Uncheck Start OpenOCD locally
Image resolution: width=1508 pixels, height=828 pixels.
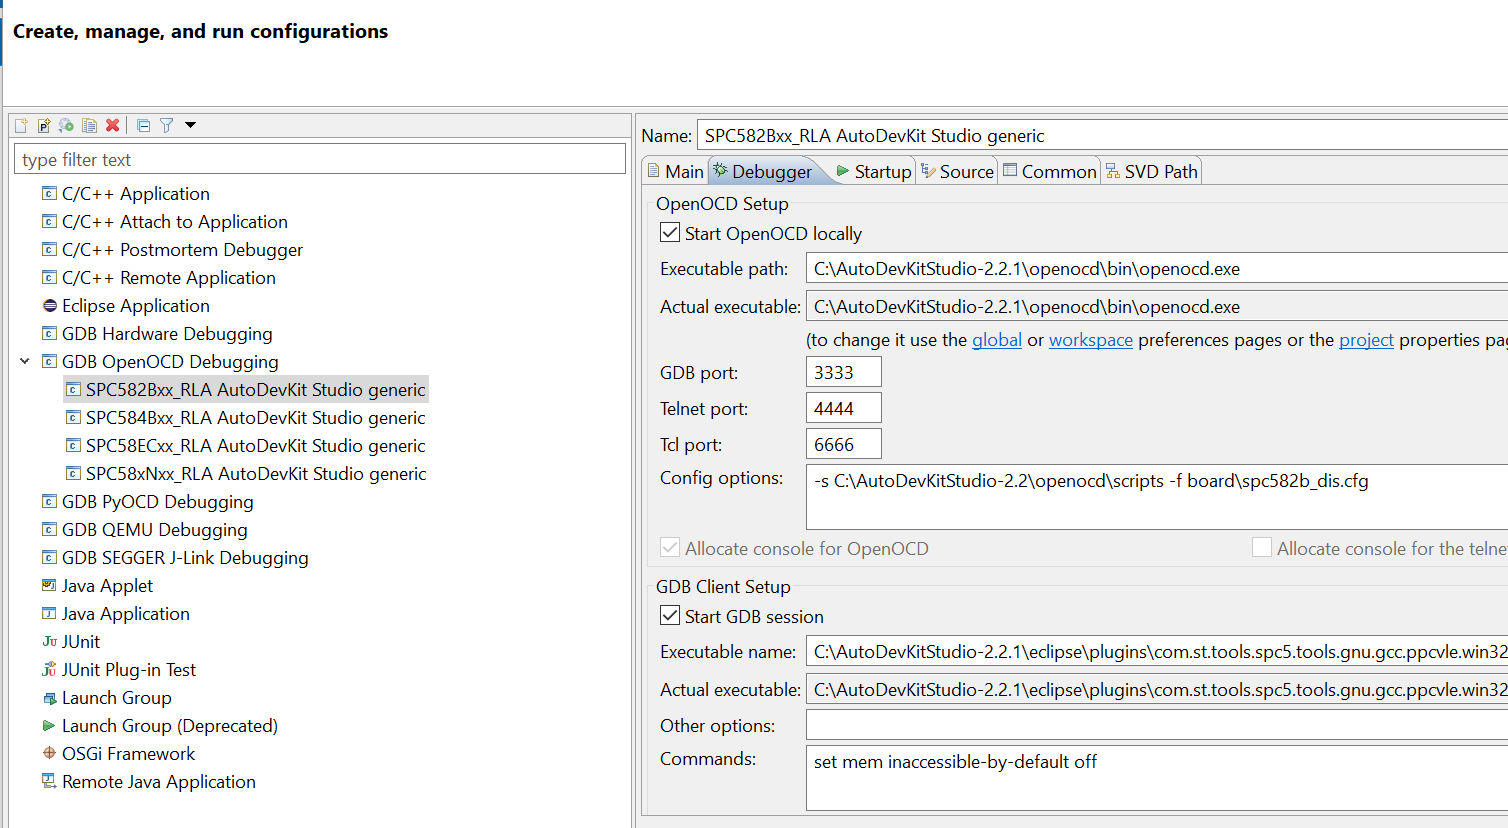(669, 232)
